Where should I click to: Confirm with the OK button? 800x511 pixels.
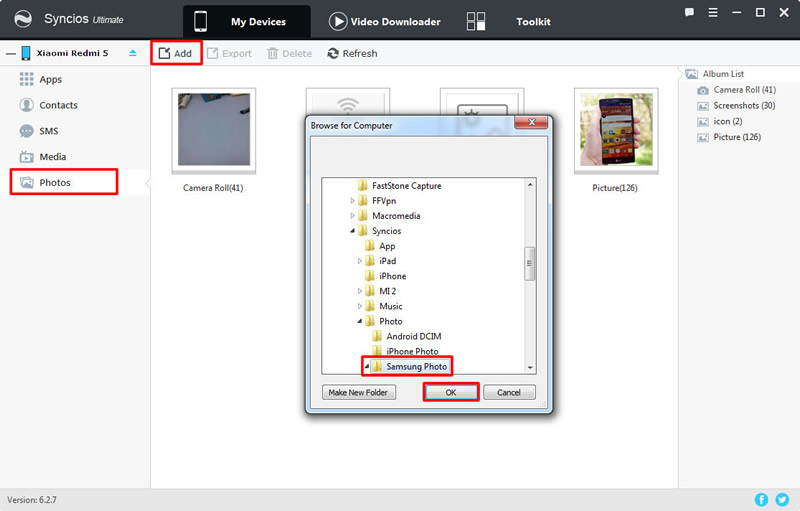click(451, 392)
